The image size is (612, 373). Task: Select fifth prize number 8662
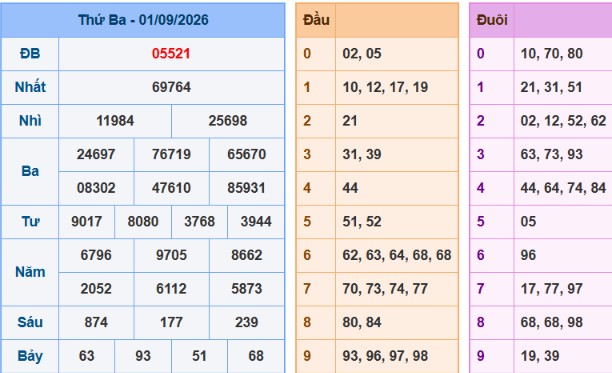point(247,255)
